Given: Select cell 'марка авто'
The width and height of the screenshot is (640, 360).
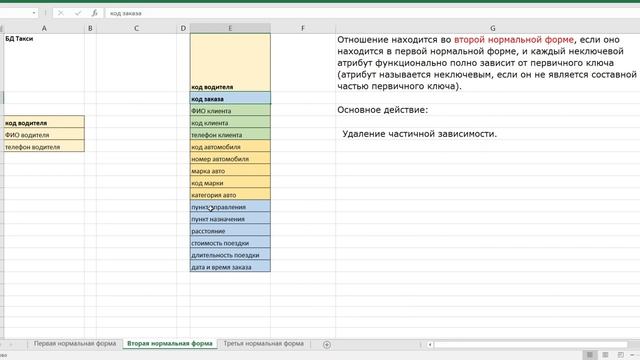Looking at the screenshot, I should click(230, 170).
